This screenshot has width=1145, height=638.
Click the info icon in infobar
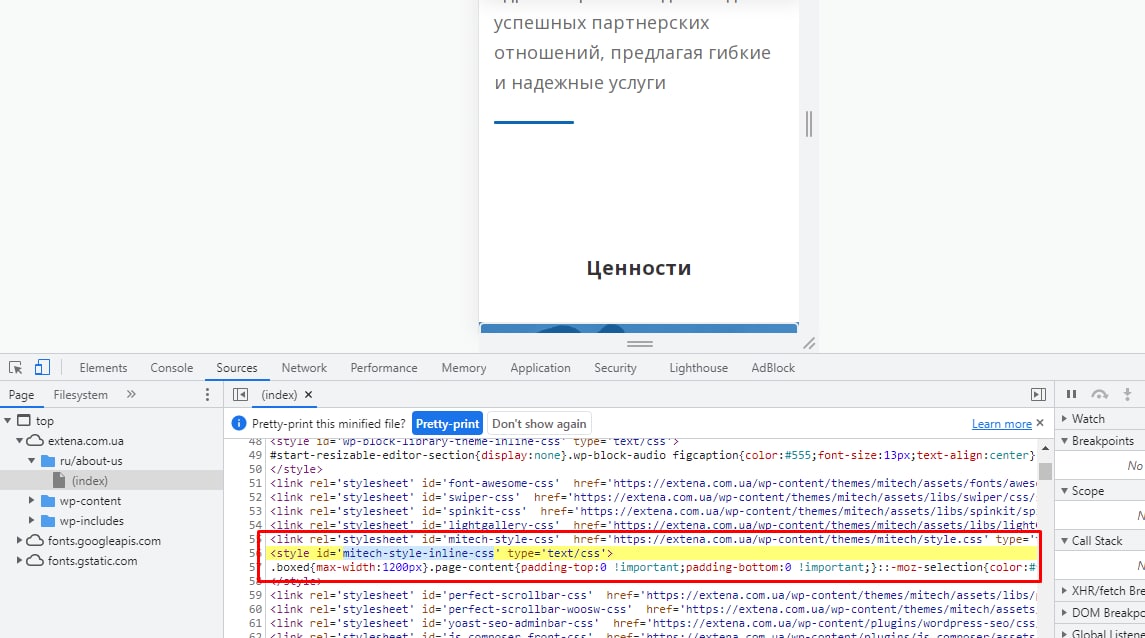click(238, 423)
